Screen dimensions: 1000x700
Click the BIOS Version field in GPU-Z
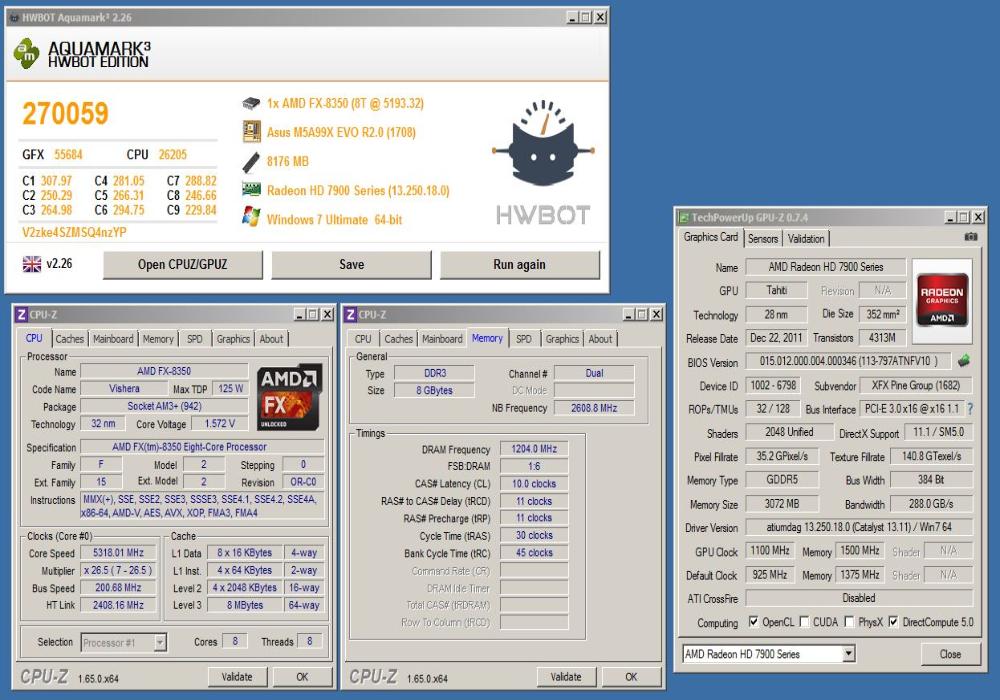pos(848,361)
